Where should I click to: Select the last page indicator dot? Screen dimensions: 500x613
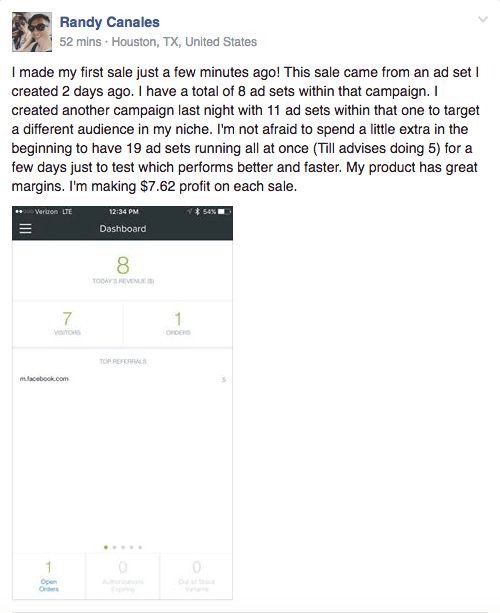[x=140, y=547]
